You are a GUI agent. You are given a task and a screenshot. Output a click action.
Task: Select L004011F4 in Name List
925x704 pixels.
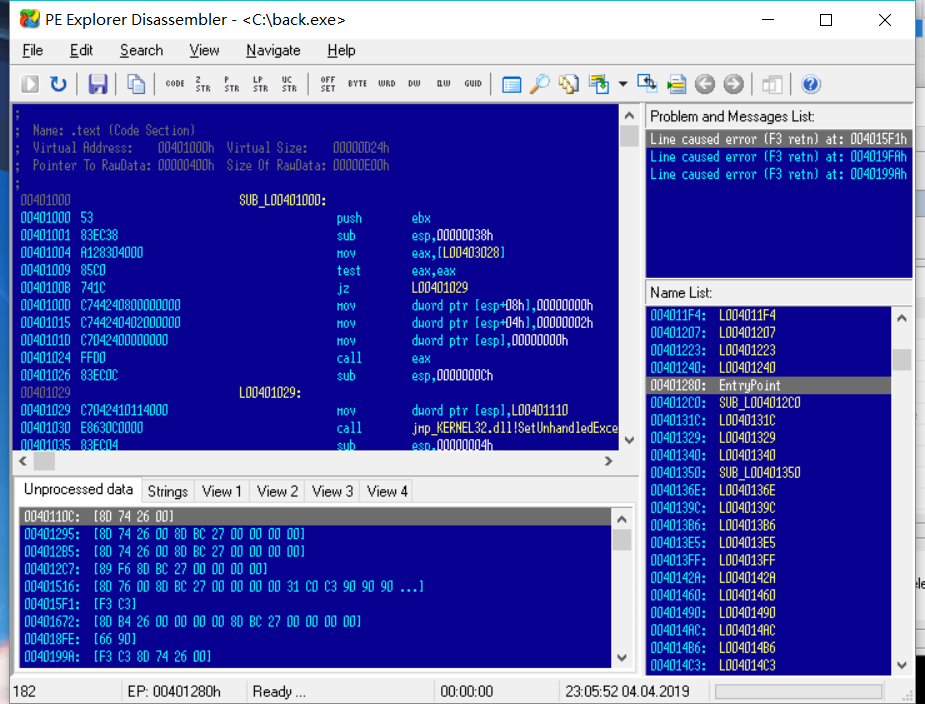point(769,315)
